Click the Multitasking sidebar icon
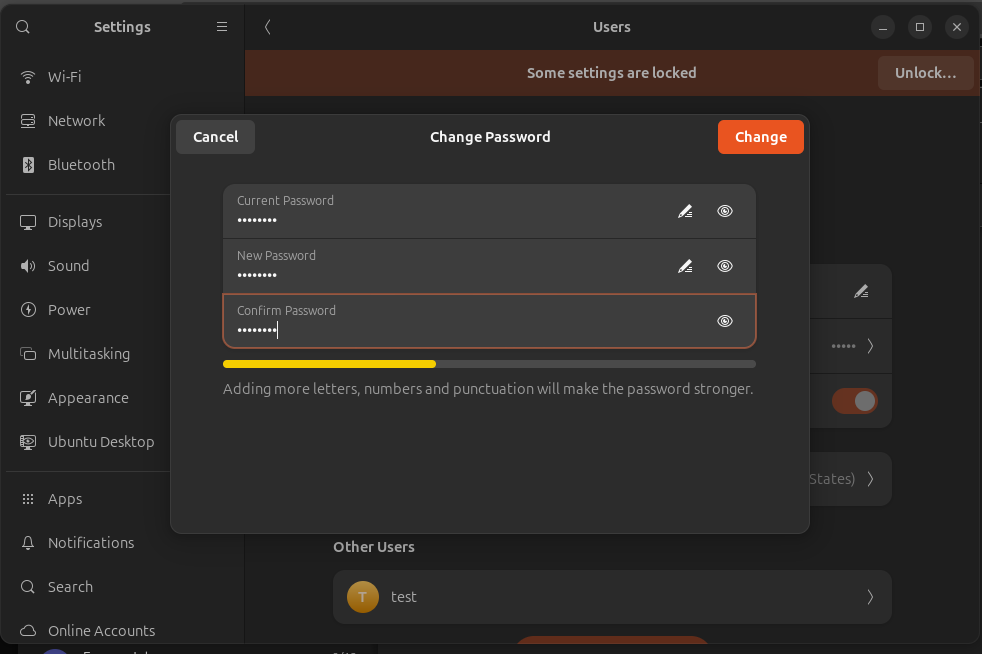The image size is (982, 654). (28, 354)
